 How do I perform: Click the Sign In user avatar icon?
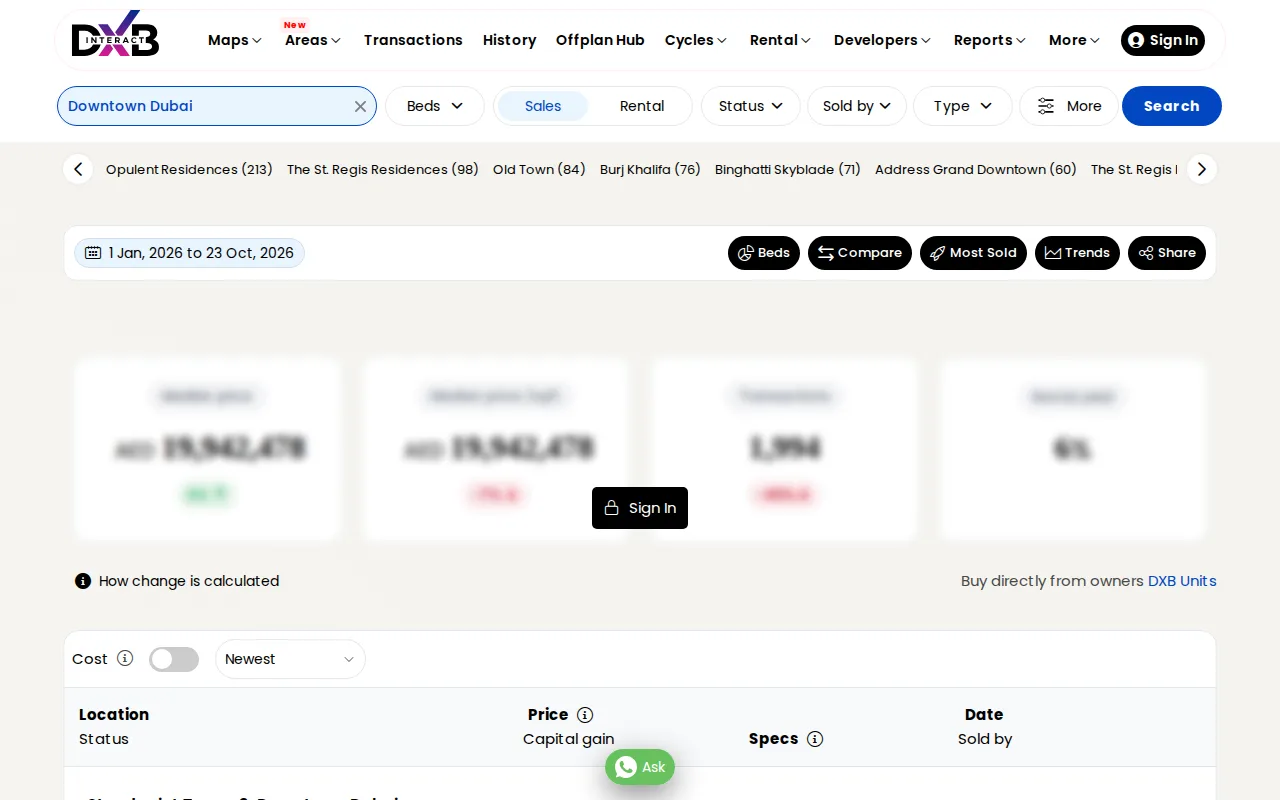pos(1136,40)
